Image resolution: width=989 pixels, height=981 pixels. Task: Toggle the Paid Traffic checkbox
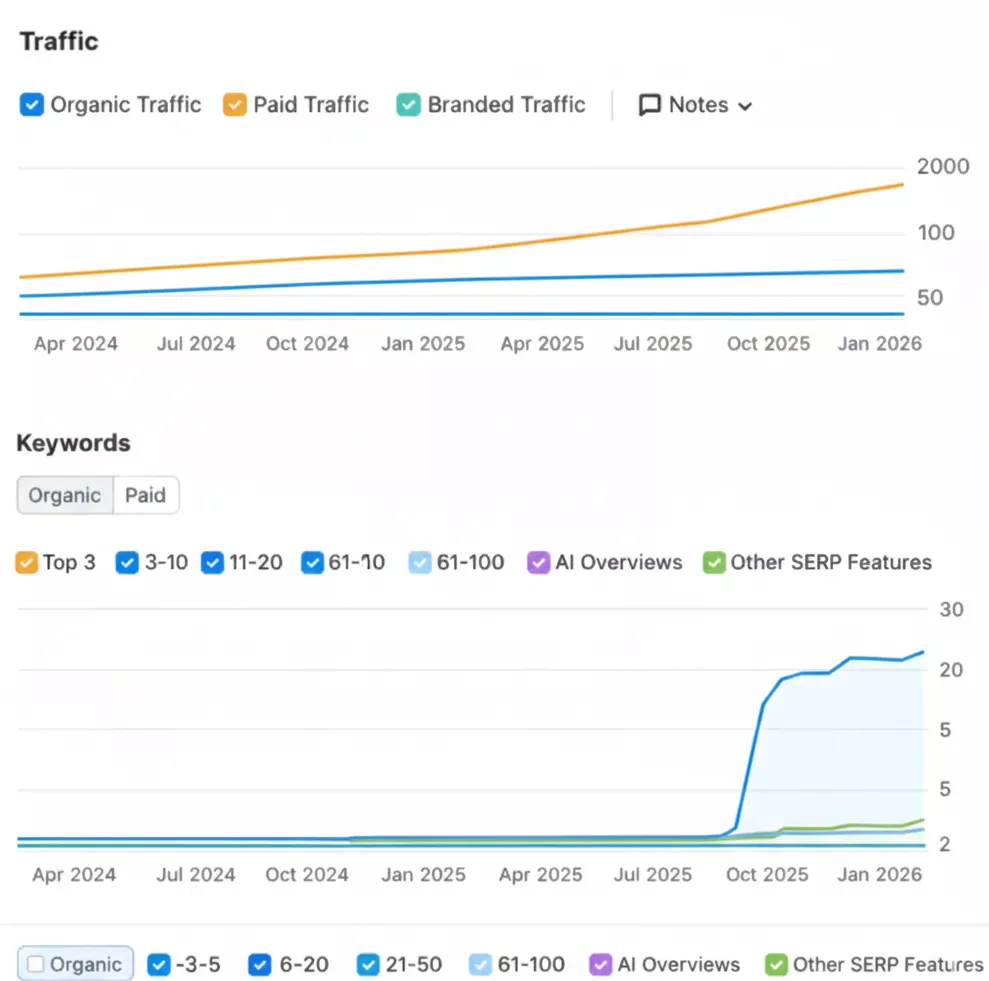(x=235, y=105)
